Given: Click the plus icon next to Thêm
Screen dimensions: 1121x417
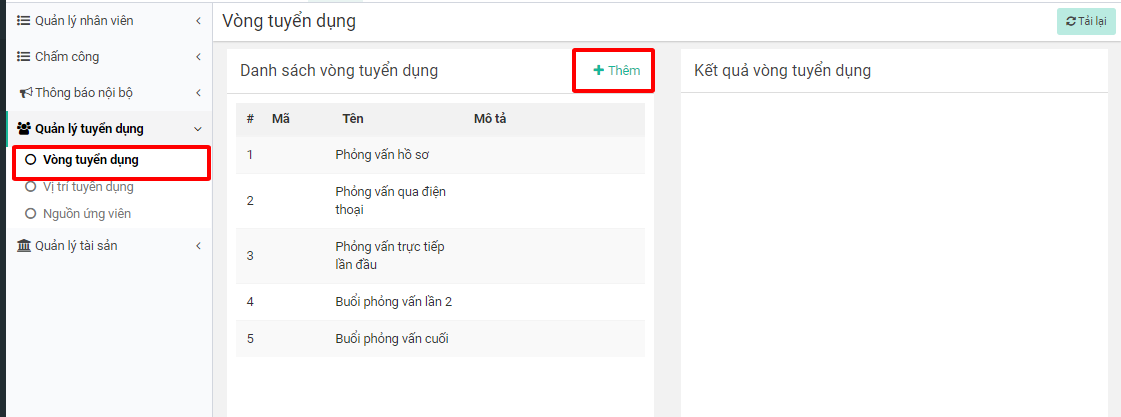Looking at the screenshot, I should click(x=598, y=71).
